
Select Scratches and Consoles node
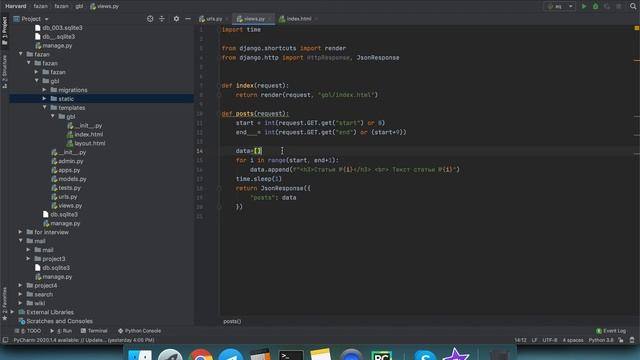click(56, 321)
